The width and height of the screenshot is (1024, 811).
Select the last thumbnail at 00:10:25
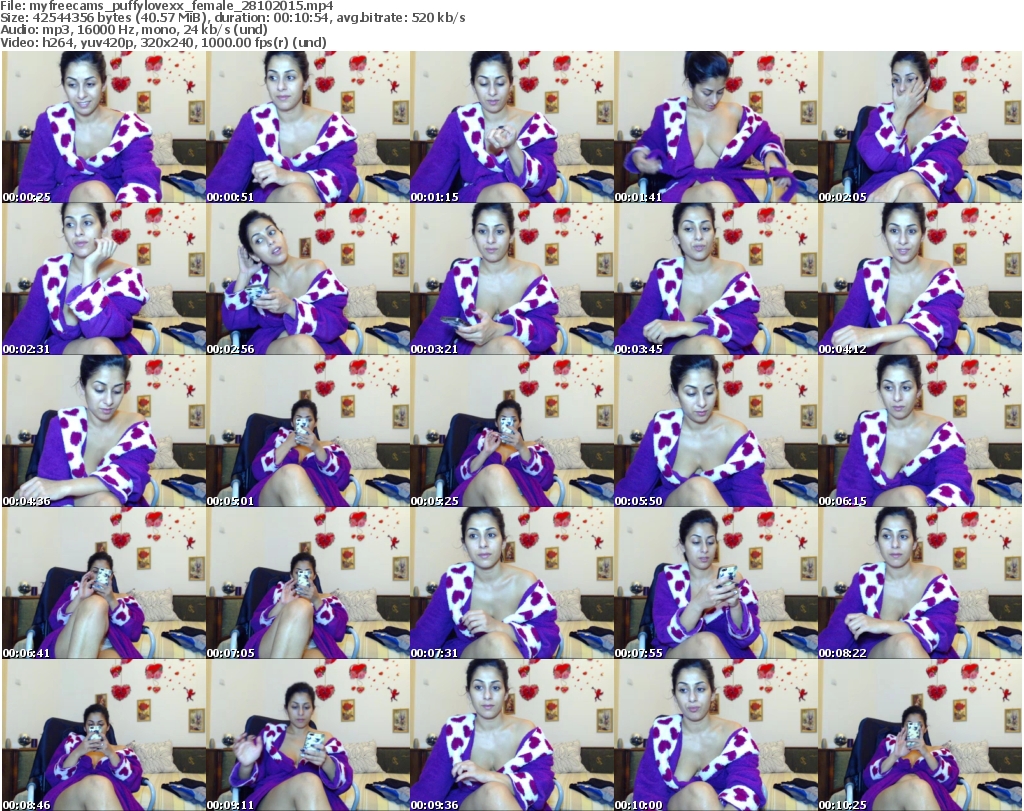pos(920,735)
